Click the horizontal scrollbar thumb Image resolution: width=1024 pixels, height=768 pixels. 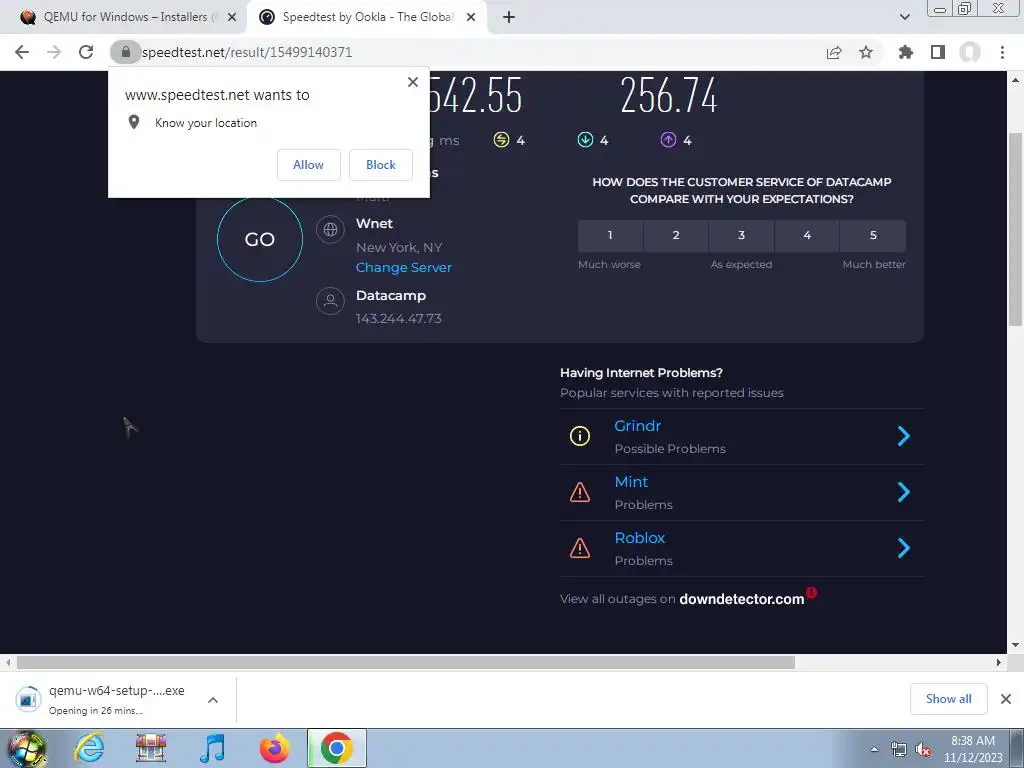(406, 662)
